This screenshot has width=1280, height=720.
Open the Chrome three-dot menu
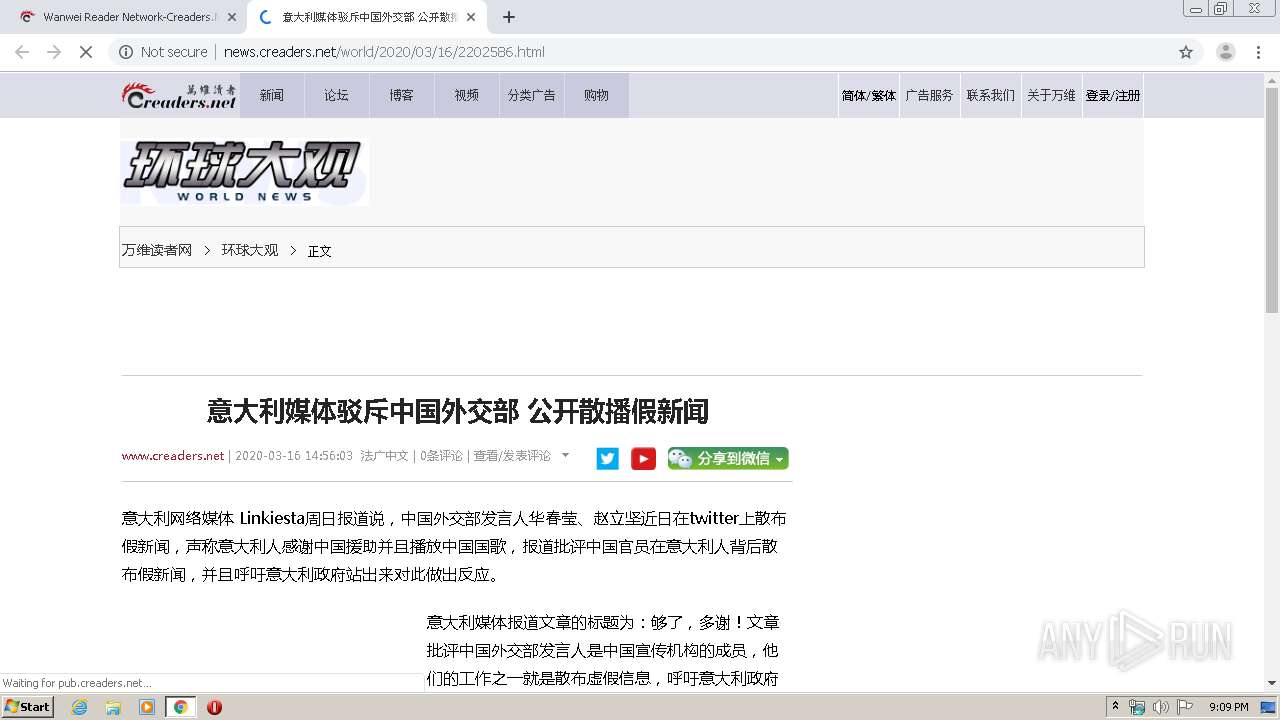point(1259,52)
